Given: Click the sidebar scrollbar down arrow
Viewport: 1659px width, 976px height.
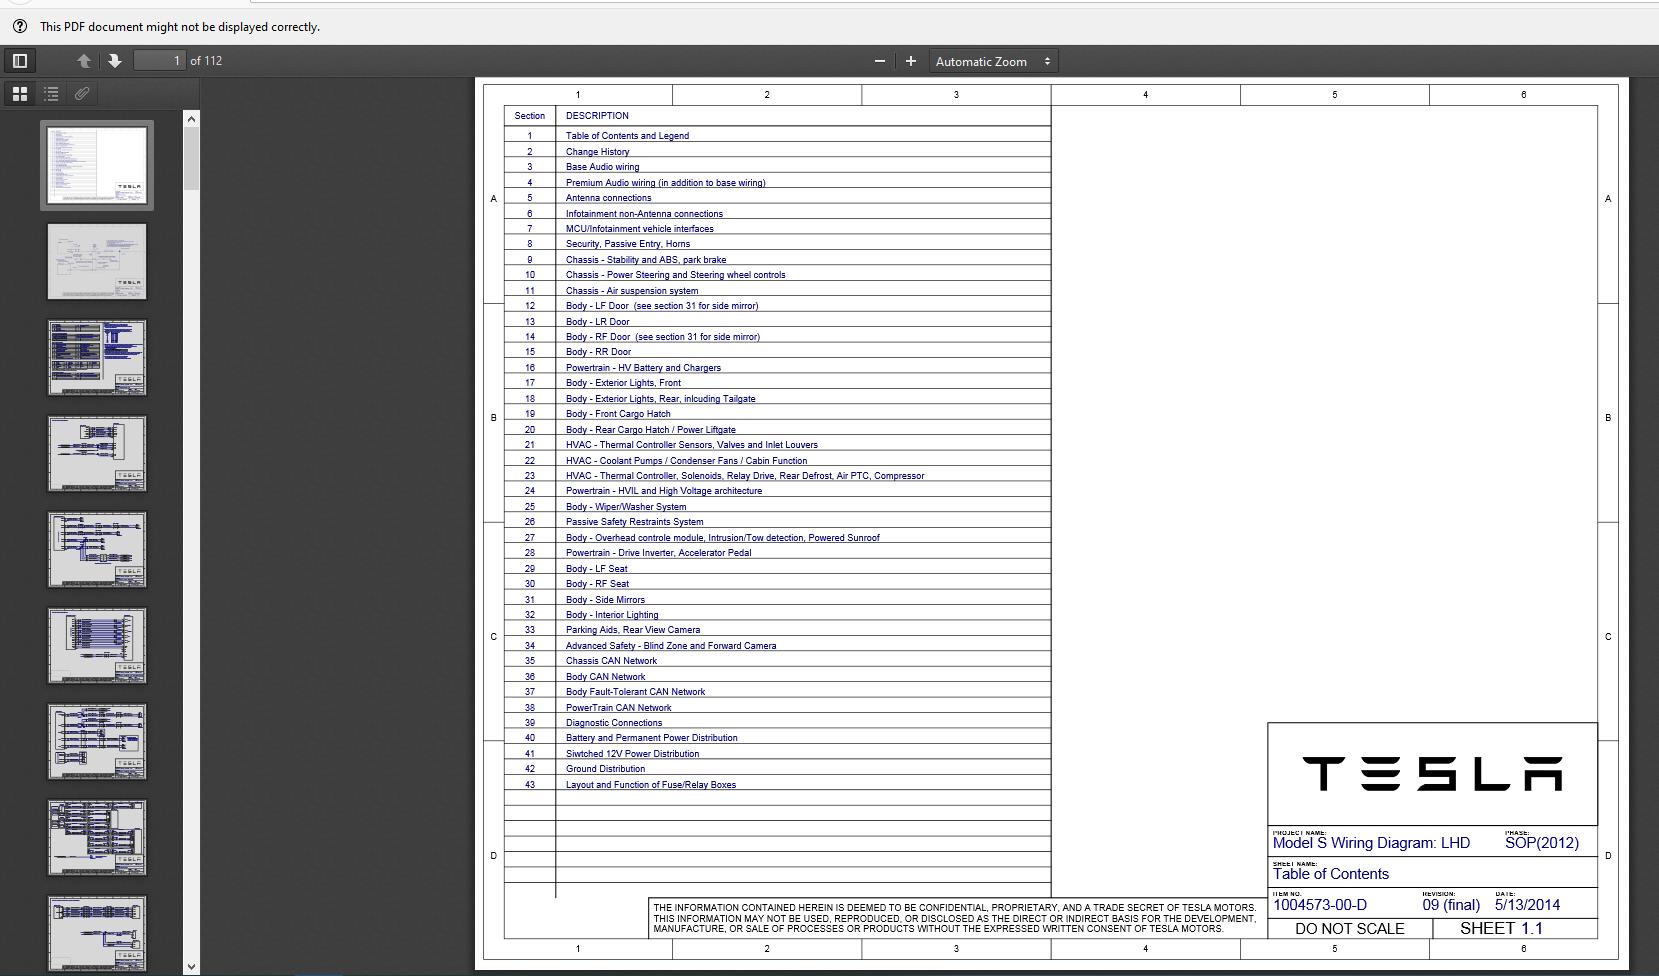Looking at the screenshot, I should [x=190, y=966].
